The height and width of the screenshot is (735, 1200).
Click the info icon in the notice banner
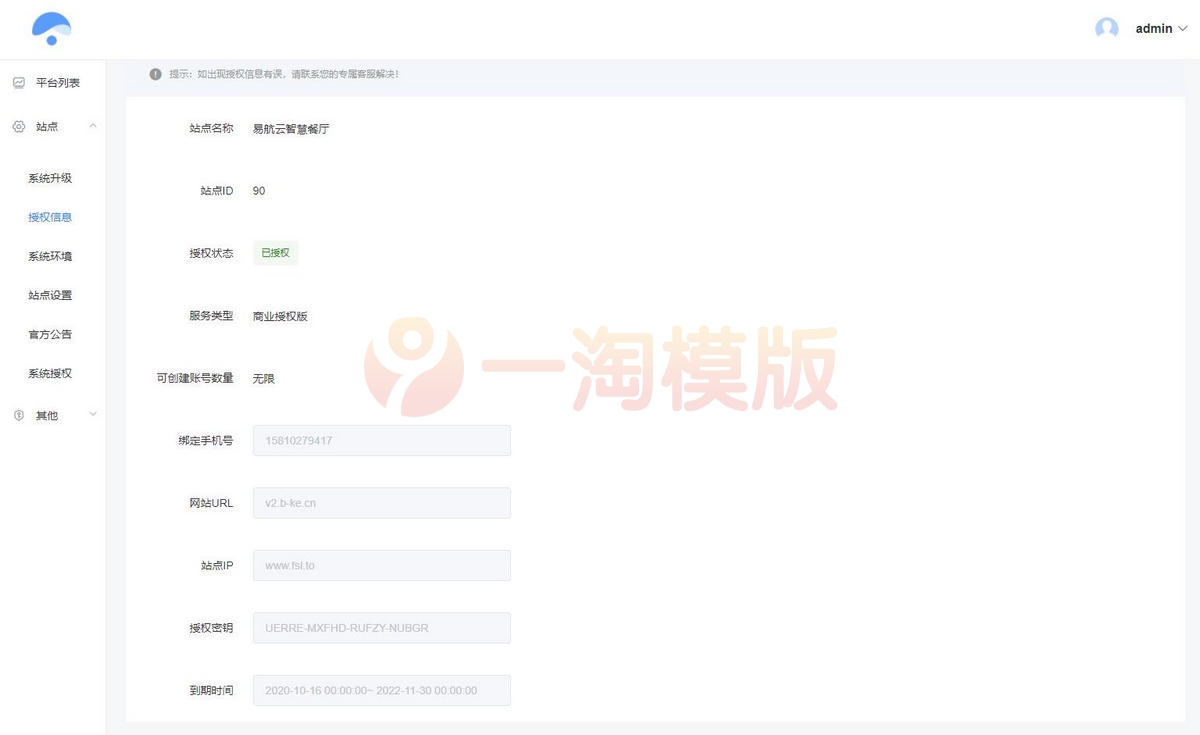pyautogui.click(x=156, y=73)
